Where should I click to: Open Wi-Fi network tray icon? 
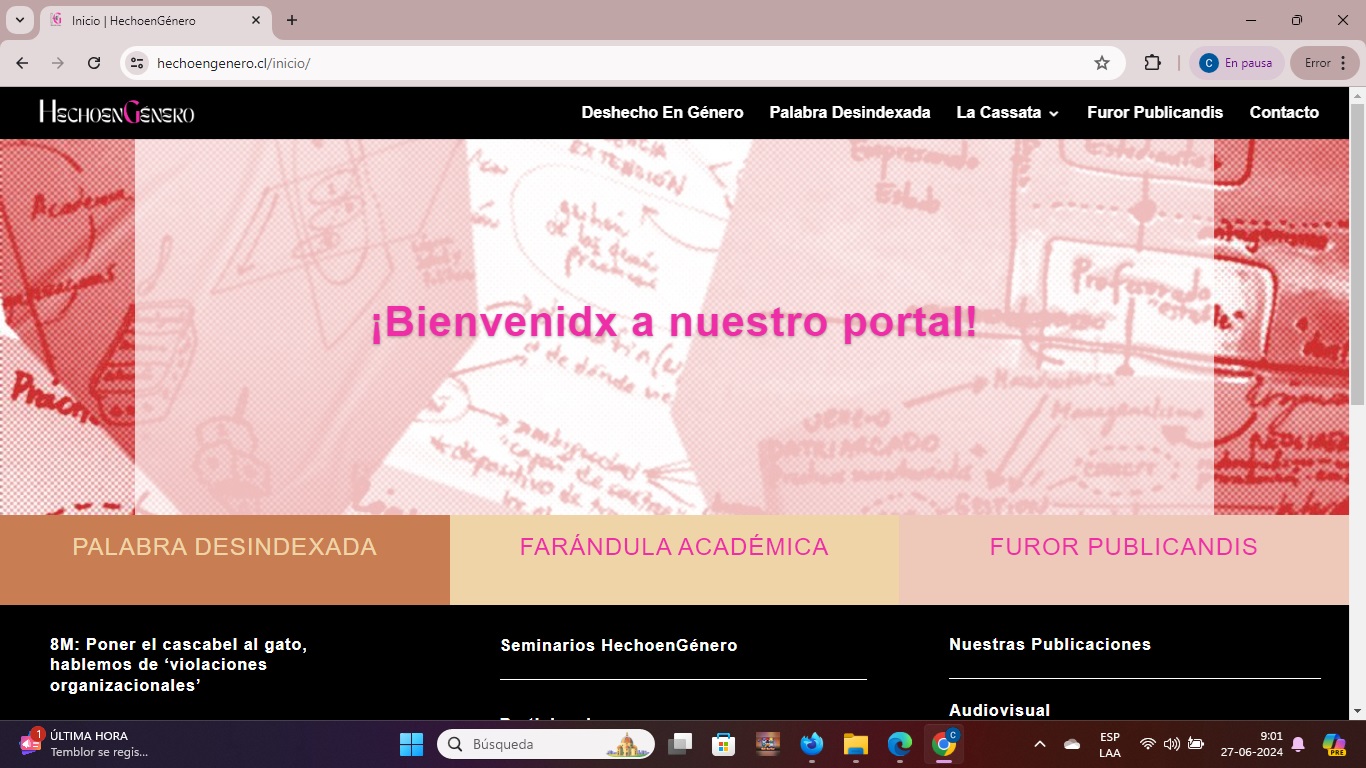click(1148, 744)
